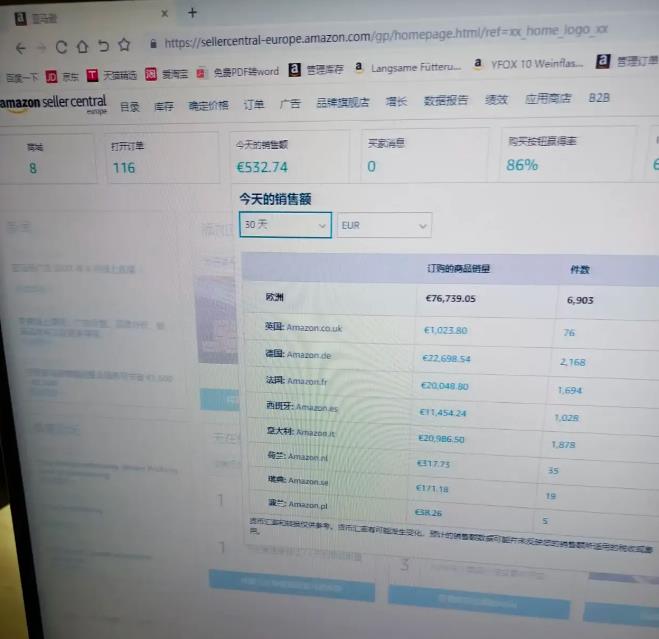The height and width of the screenshot is (639, 659).
Task: Open the 增长 menu
Action: coord(396,101)
